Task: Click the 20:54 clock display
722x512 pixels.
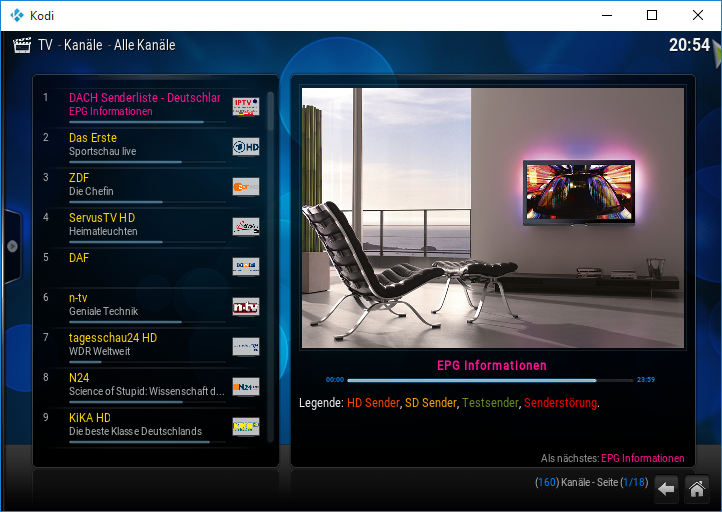Action: point(689,45)
